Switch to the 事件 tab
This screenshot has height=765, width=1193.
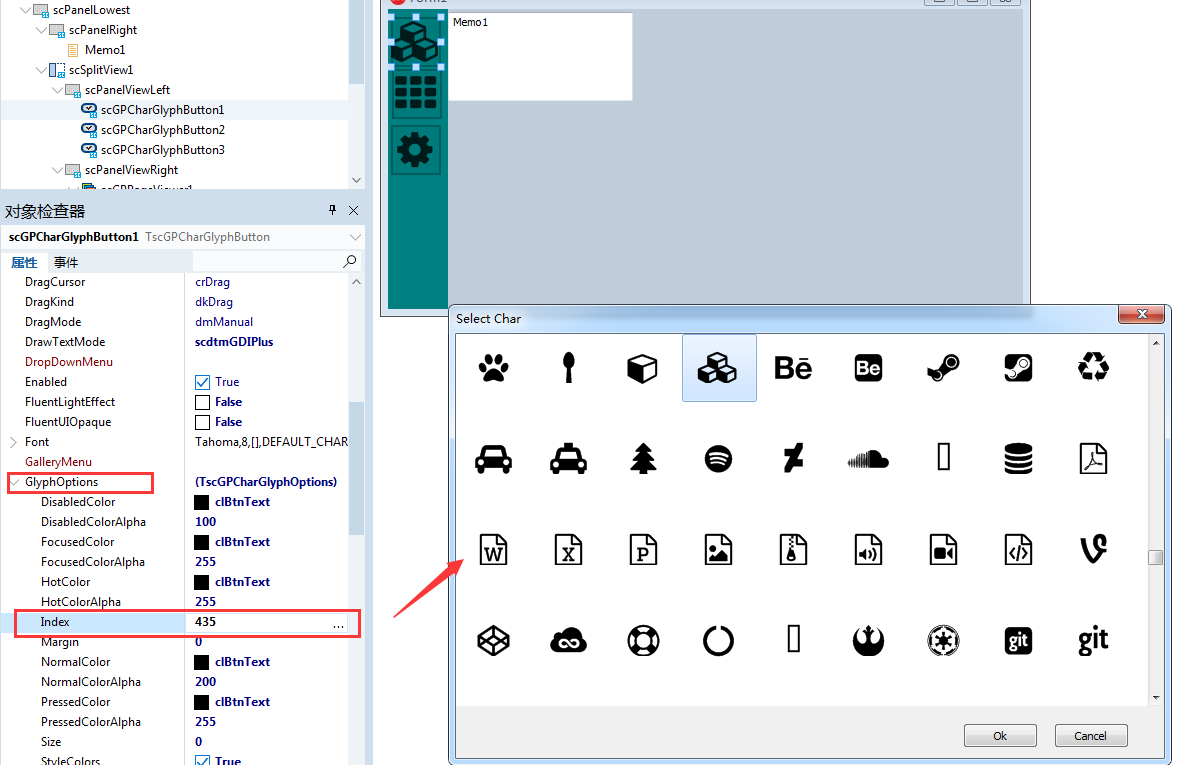[x=65, y=262]
